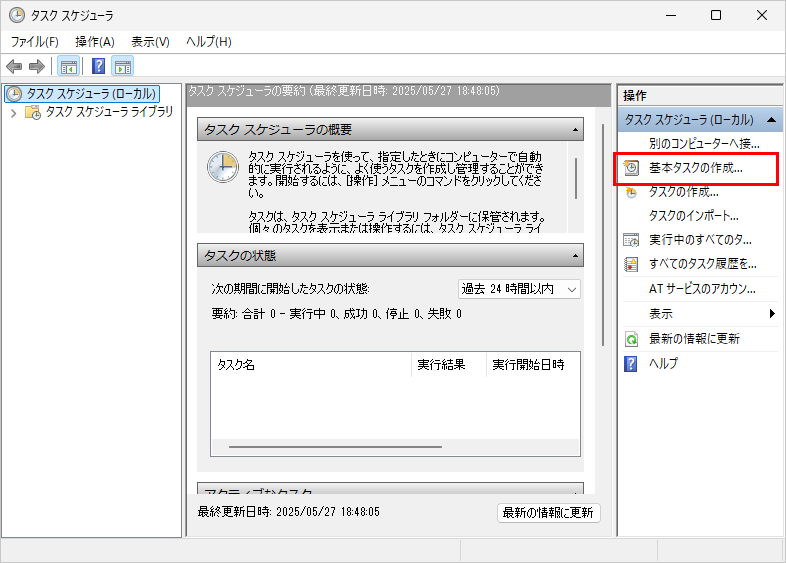The width and height of the screenshot is (786, 563).
Task: Open the 表示 submenu in actions pane
Action: click(771, 314)
